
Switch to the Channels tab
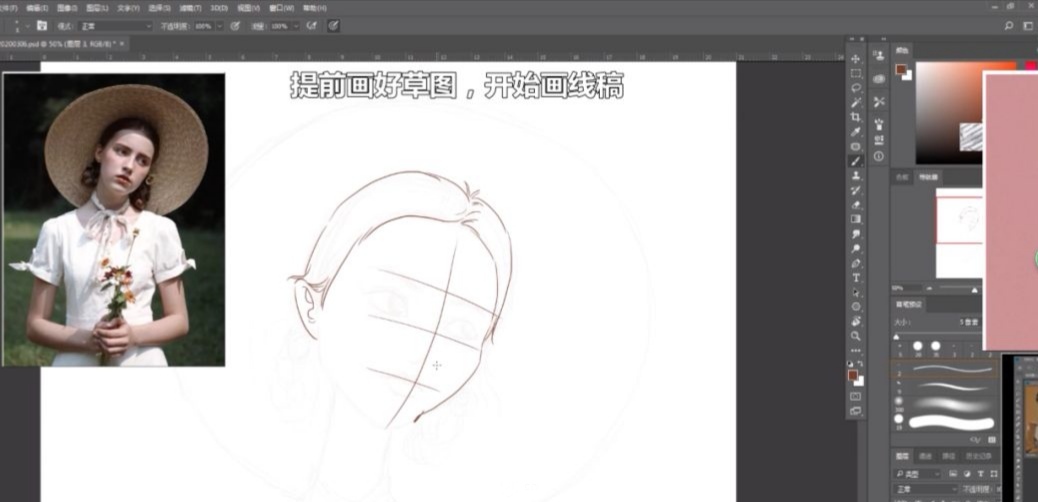click(x=925, y=456)
